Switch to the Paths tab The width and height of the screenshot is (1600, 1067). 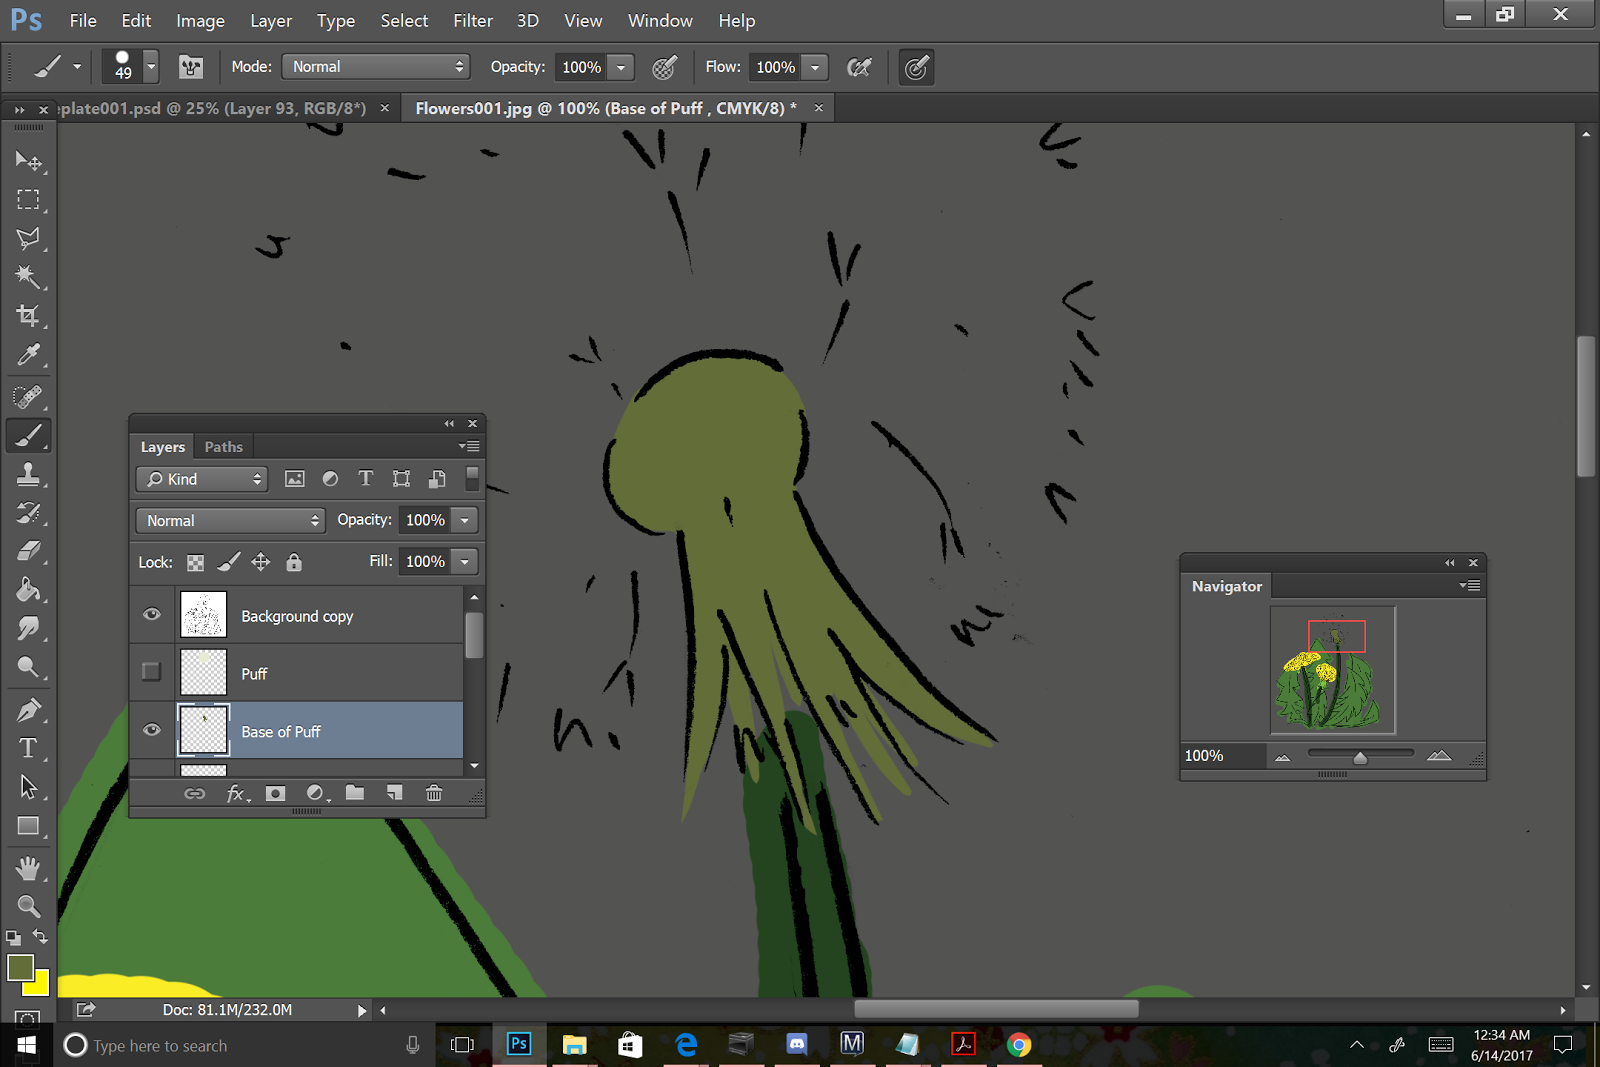coord(223,447)
